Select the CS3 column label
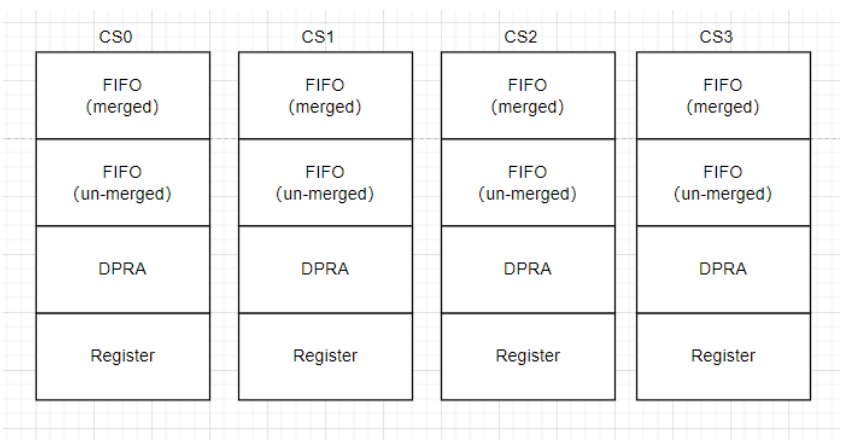Viewport: 842px width, 444px height. 716,37
